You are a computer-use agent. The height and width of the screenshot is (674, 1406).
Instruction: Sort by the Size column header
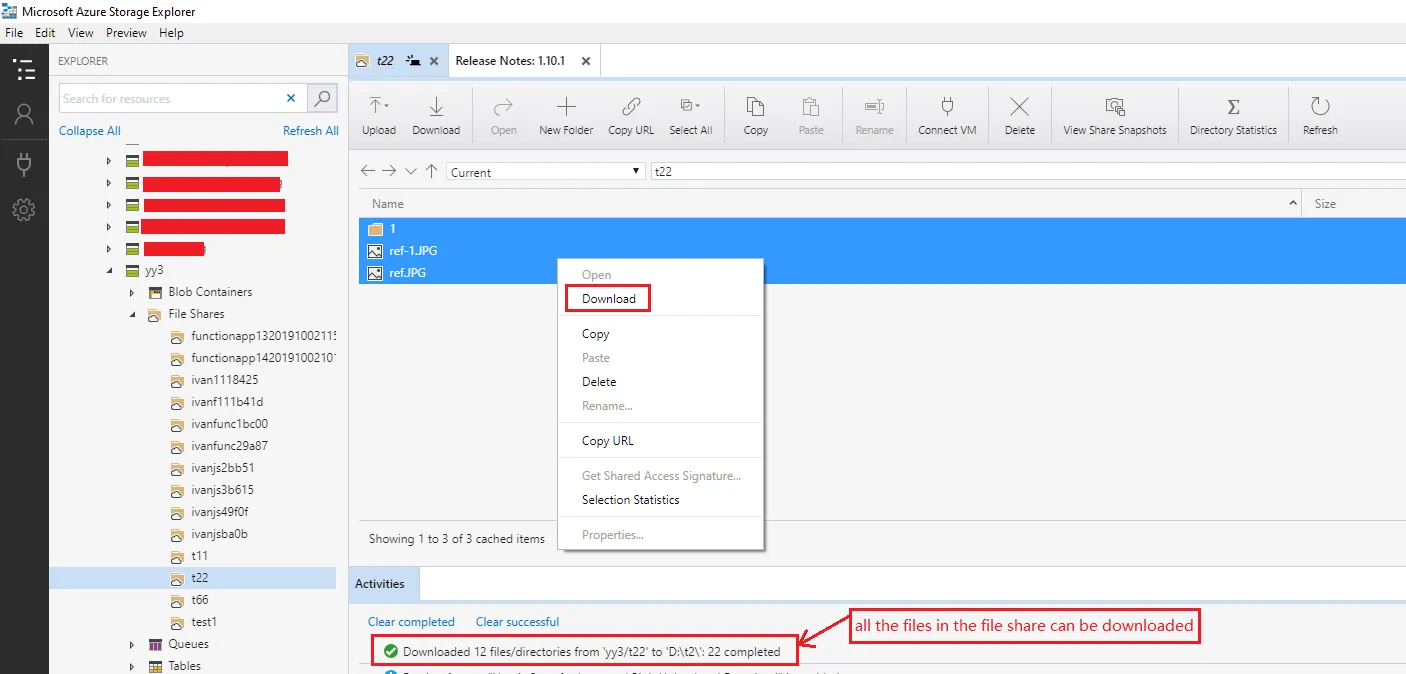[1354, 203]
